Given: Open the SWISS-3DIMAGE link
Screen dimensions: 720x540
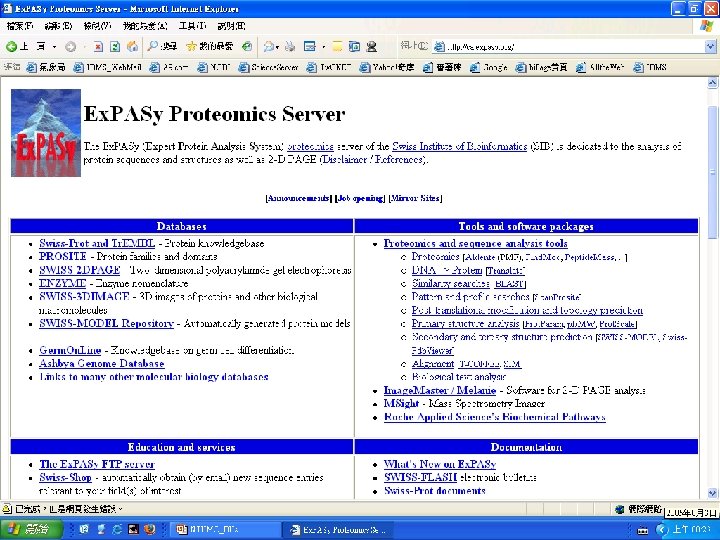Looking at the screenshot, I should coord(84,297).
